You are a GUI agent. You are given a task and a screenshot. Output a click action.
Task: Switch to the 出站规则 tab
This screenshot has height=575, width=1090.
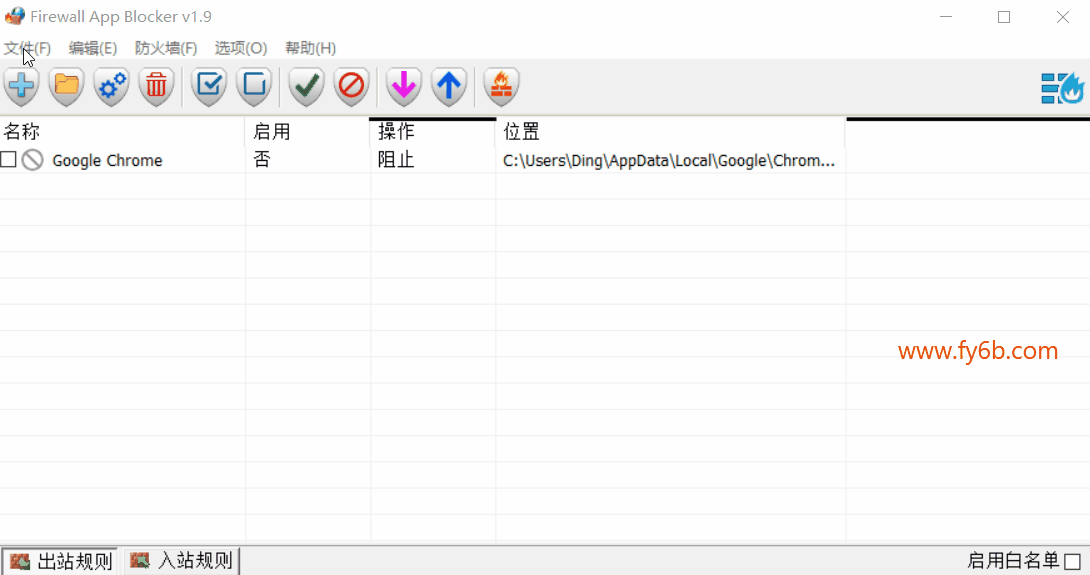point(60,561)
